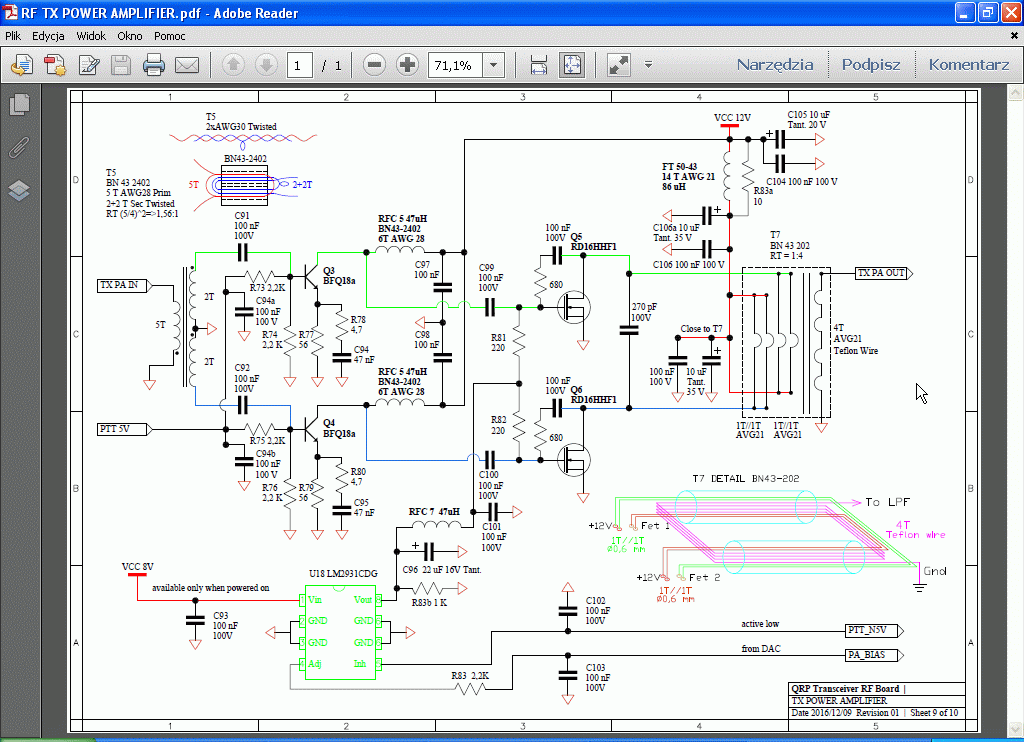Open the attachments paperclip panel
Viewport: 1024px width, 742px height.
(x=19, y=148)
